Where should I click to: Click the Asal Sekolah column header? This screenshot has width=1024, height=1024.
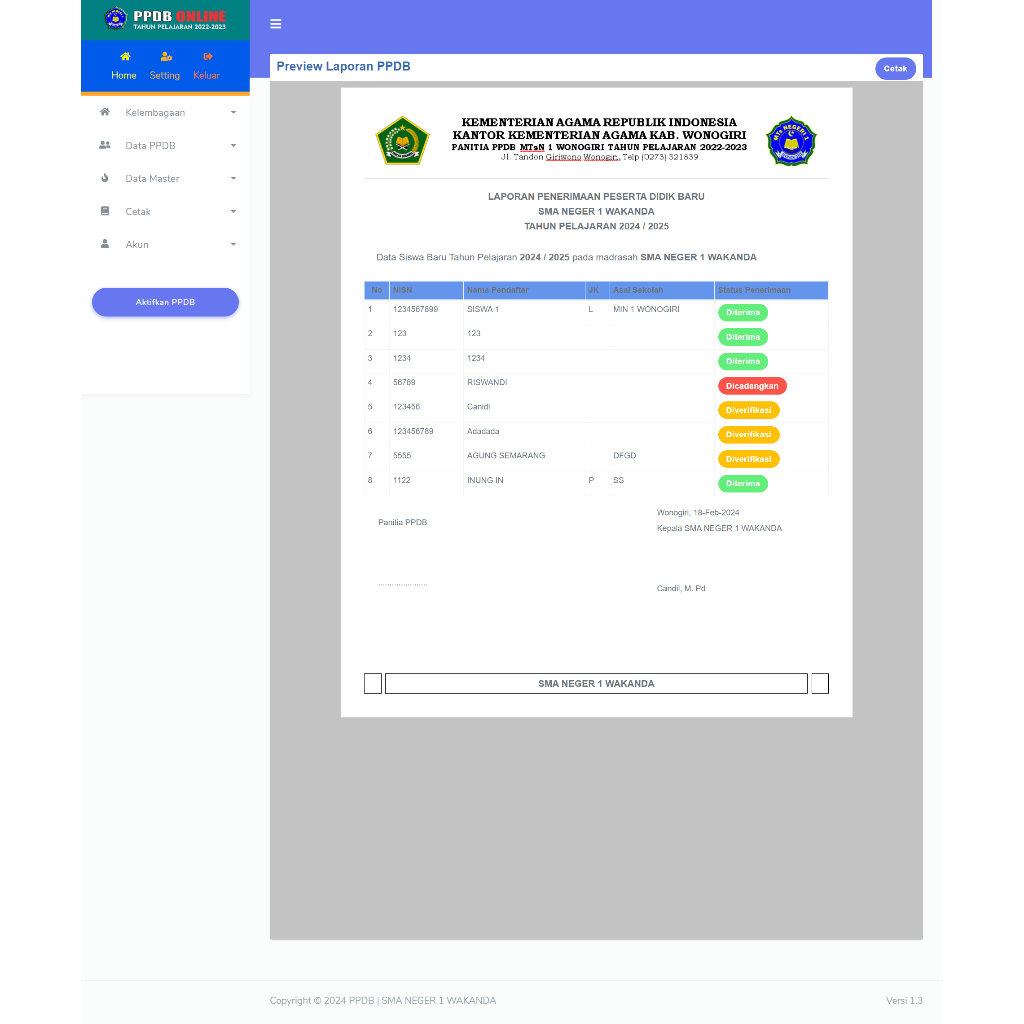pyautogui.click(x=661, y=290)
